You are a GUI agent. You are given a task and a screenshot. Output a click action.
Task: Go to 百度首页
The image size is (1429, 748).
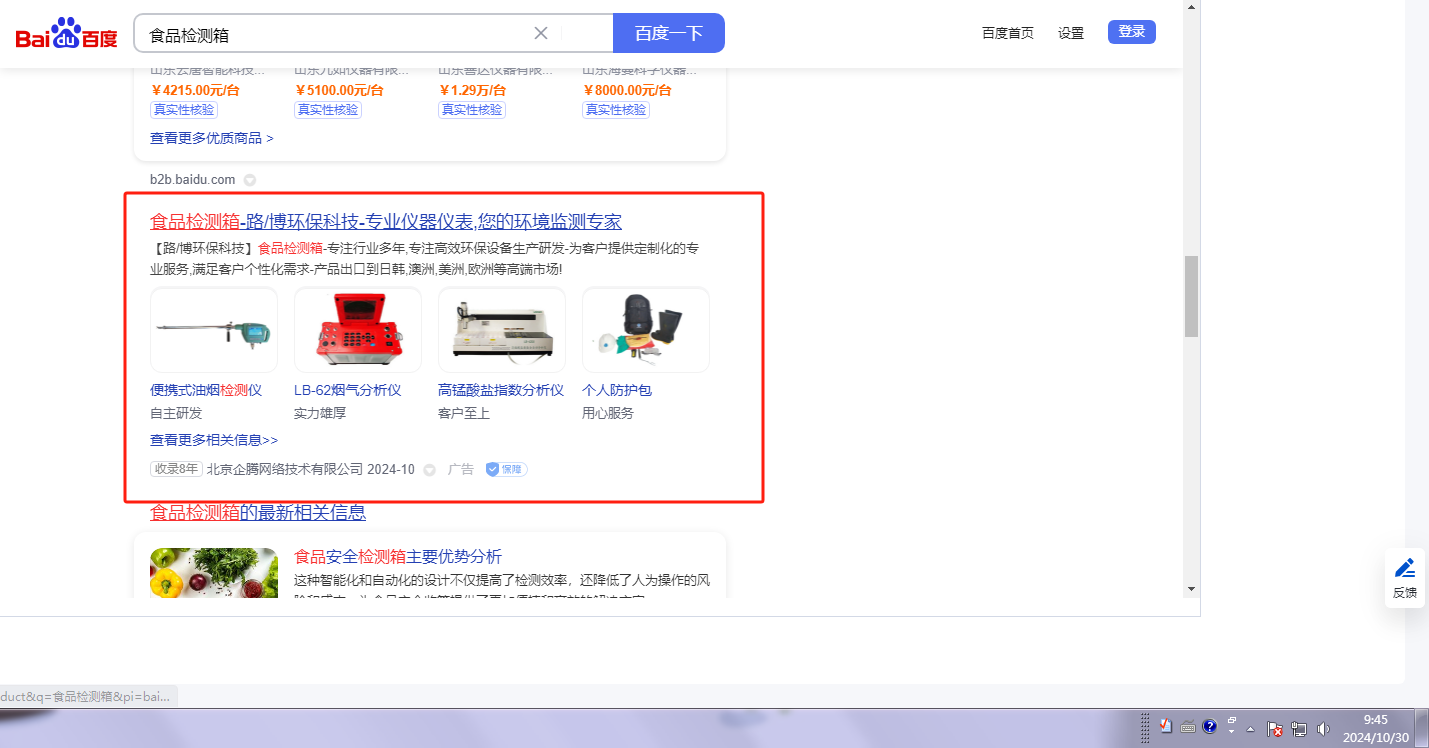pos(1008,33)
